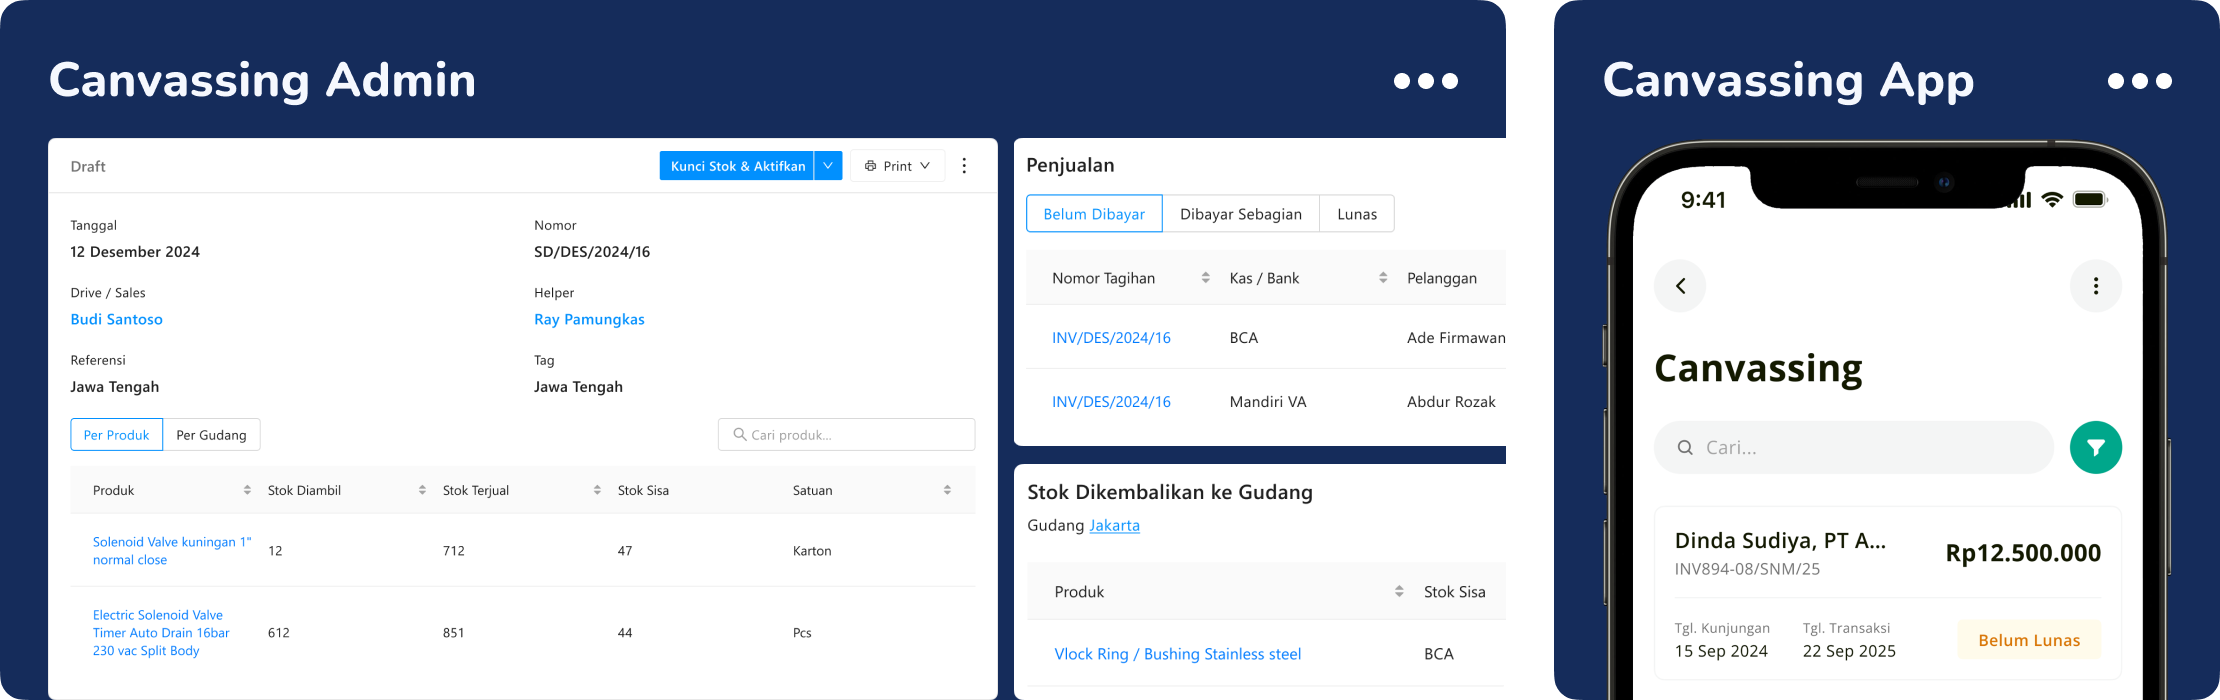
Task: Sort by the Nomor Tagihan column arrows
Action: (x=1205, y=278)
